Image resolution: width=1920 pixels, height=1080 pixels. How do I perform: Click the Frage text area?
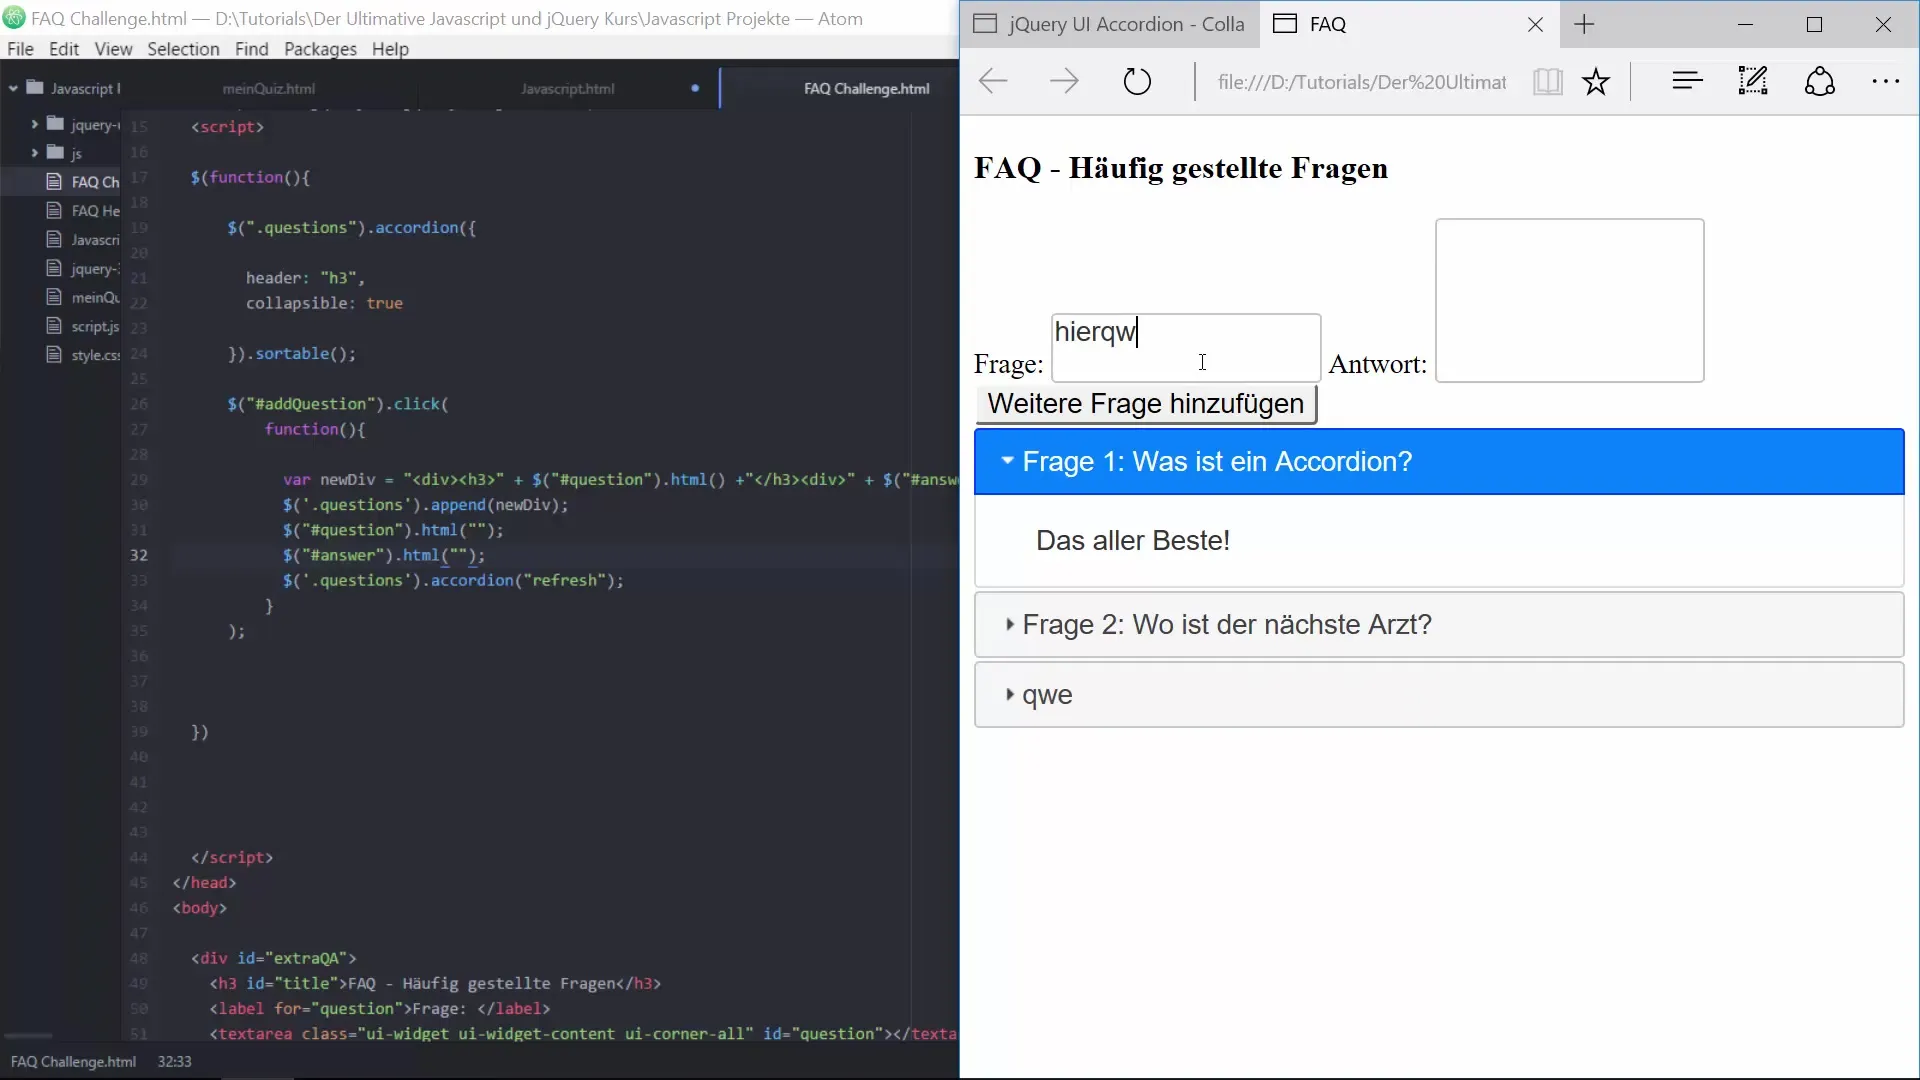pos(1186,348)
